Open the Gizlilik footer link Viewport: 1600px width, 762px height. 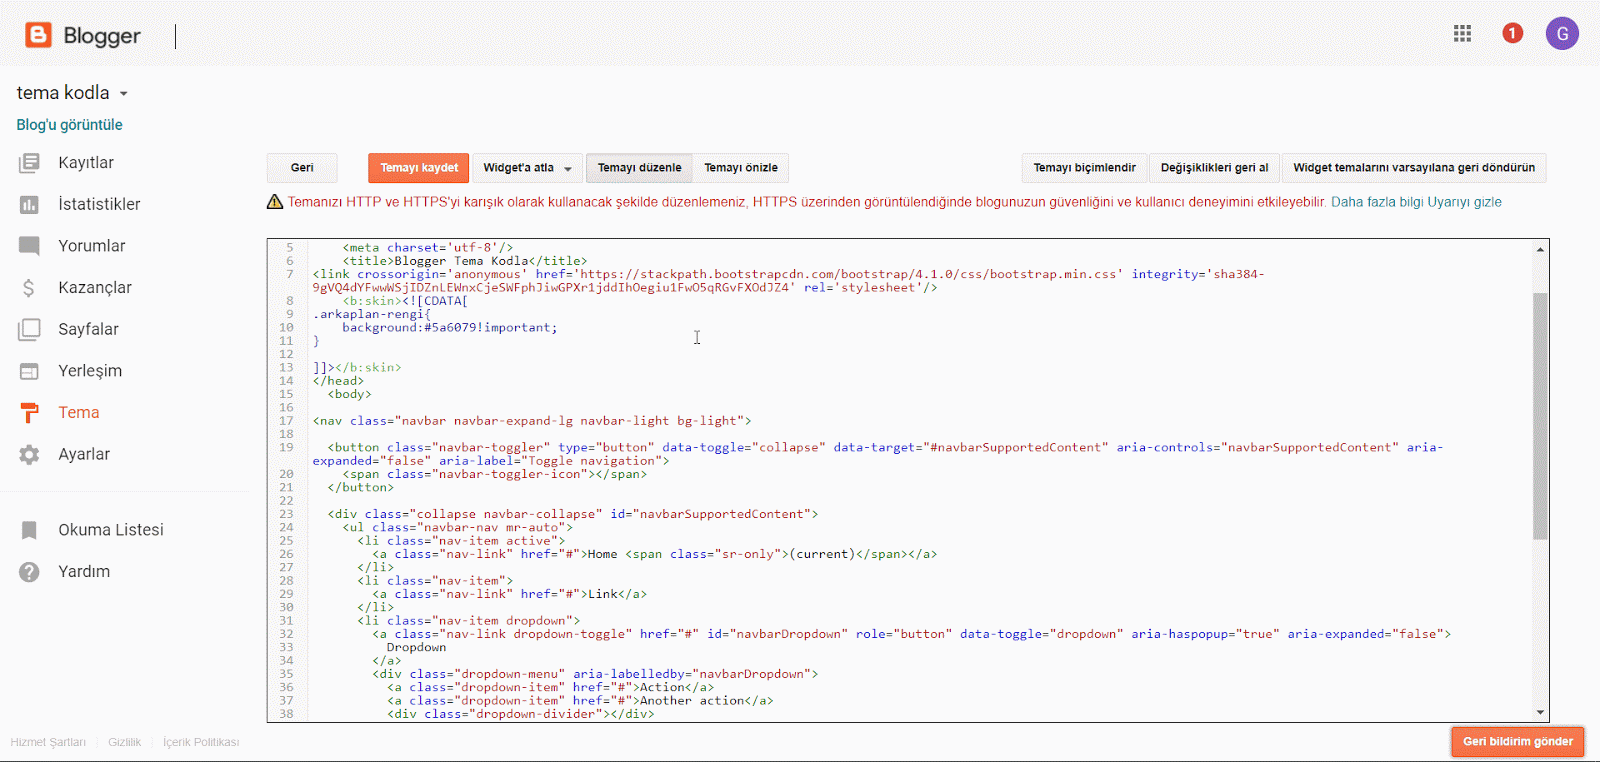tap(124, 742)
